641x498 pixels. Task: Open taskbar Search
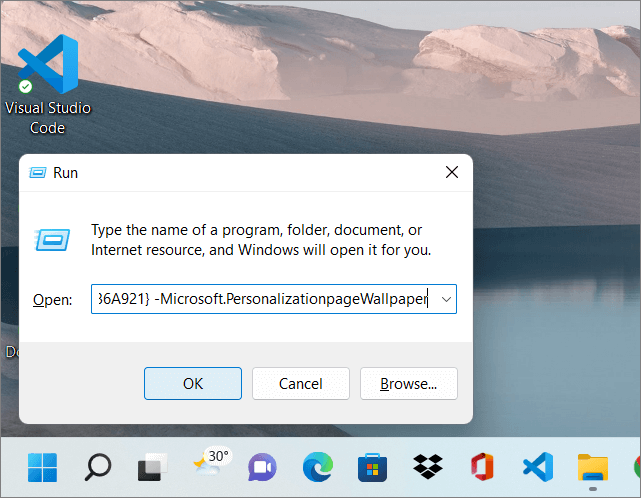(98, 467)
